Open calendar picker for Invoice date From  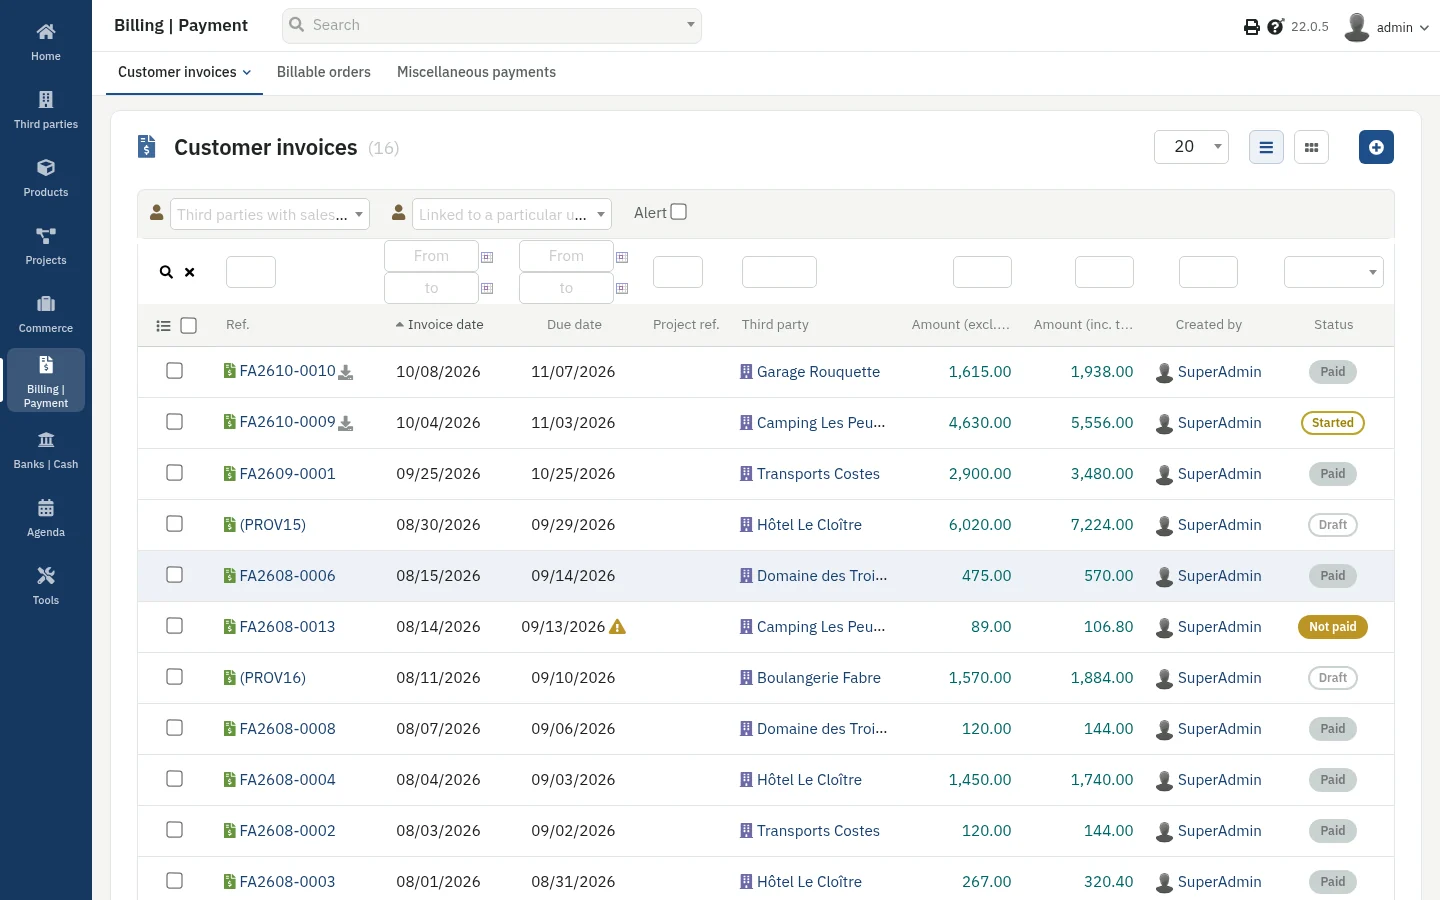487,257
